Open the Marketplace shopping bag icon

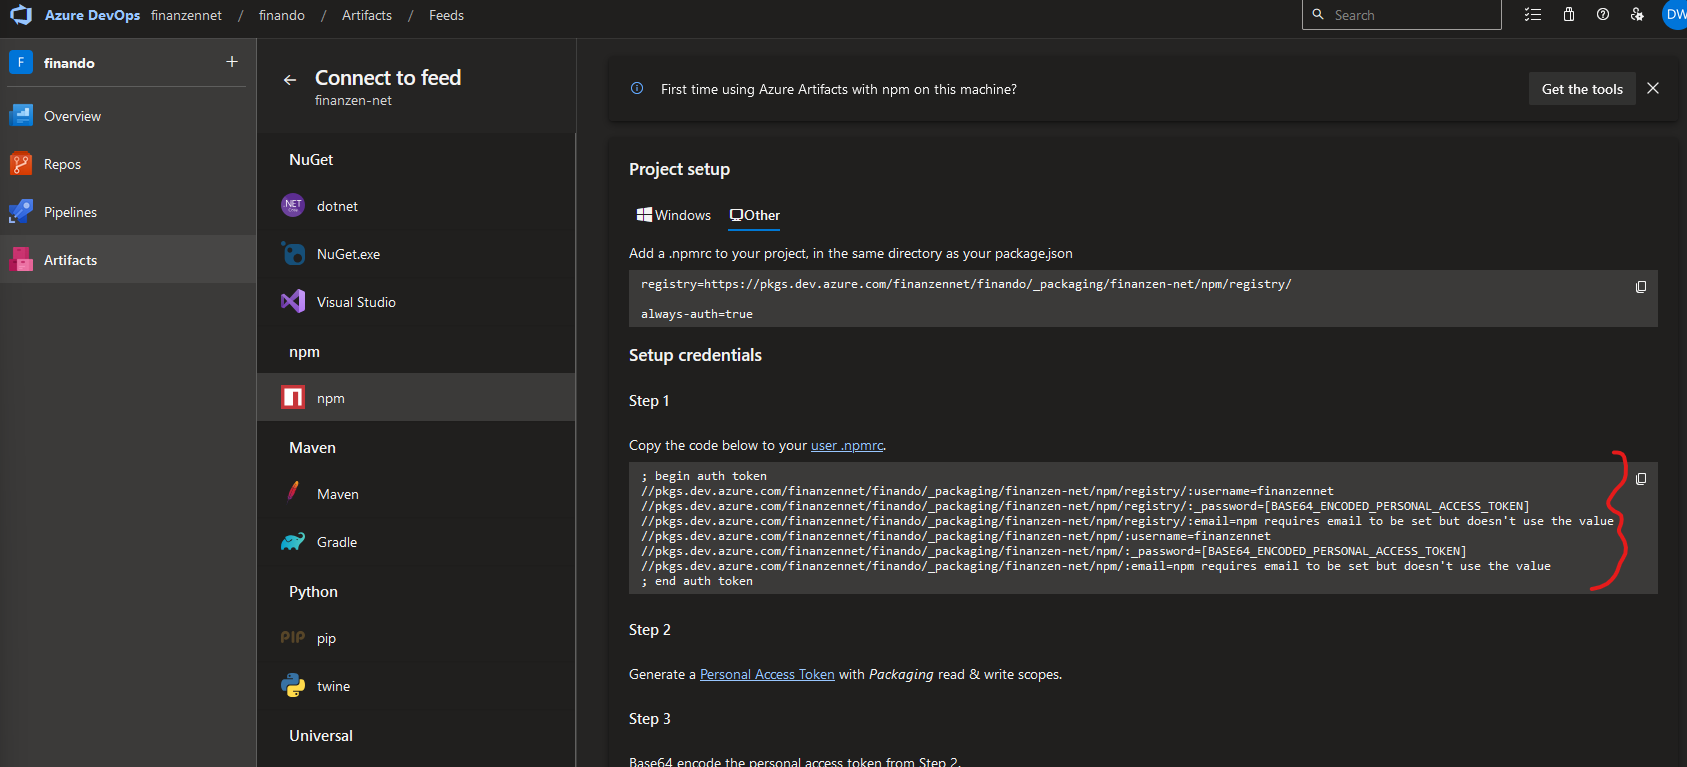pyautogui.click(x=1569, y=15)
